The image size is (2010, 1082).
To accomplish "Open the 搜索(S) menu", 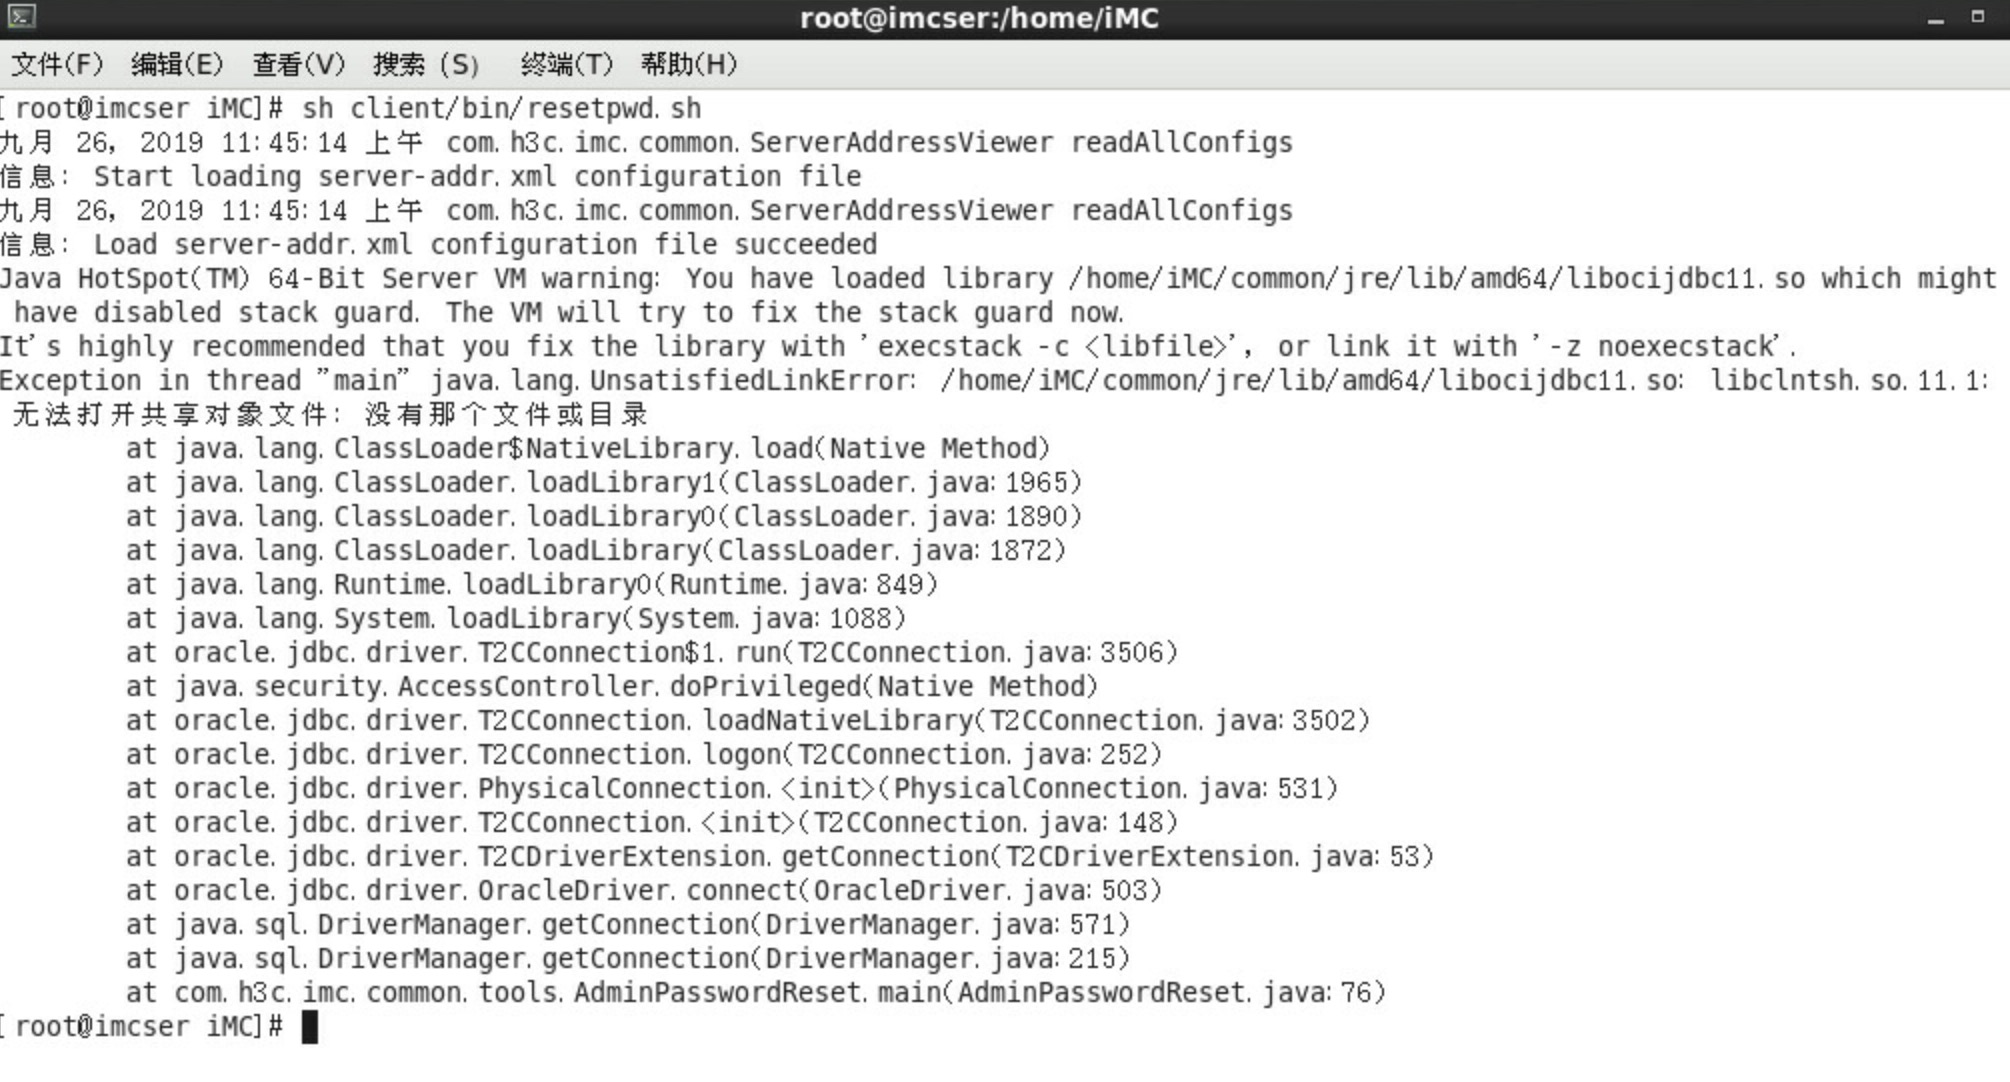I will [x=426, y=65].
